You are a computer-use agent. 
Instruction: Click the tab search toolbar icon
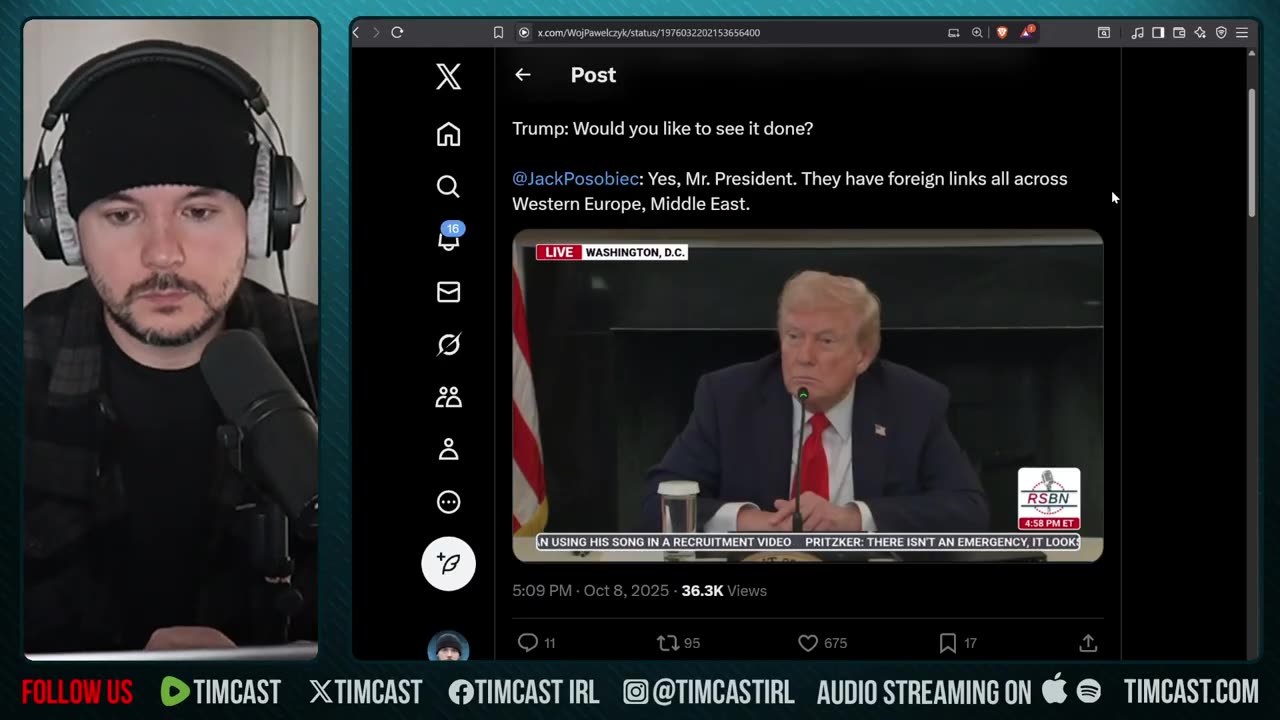click(x=1104, y=33)
